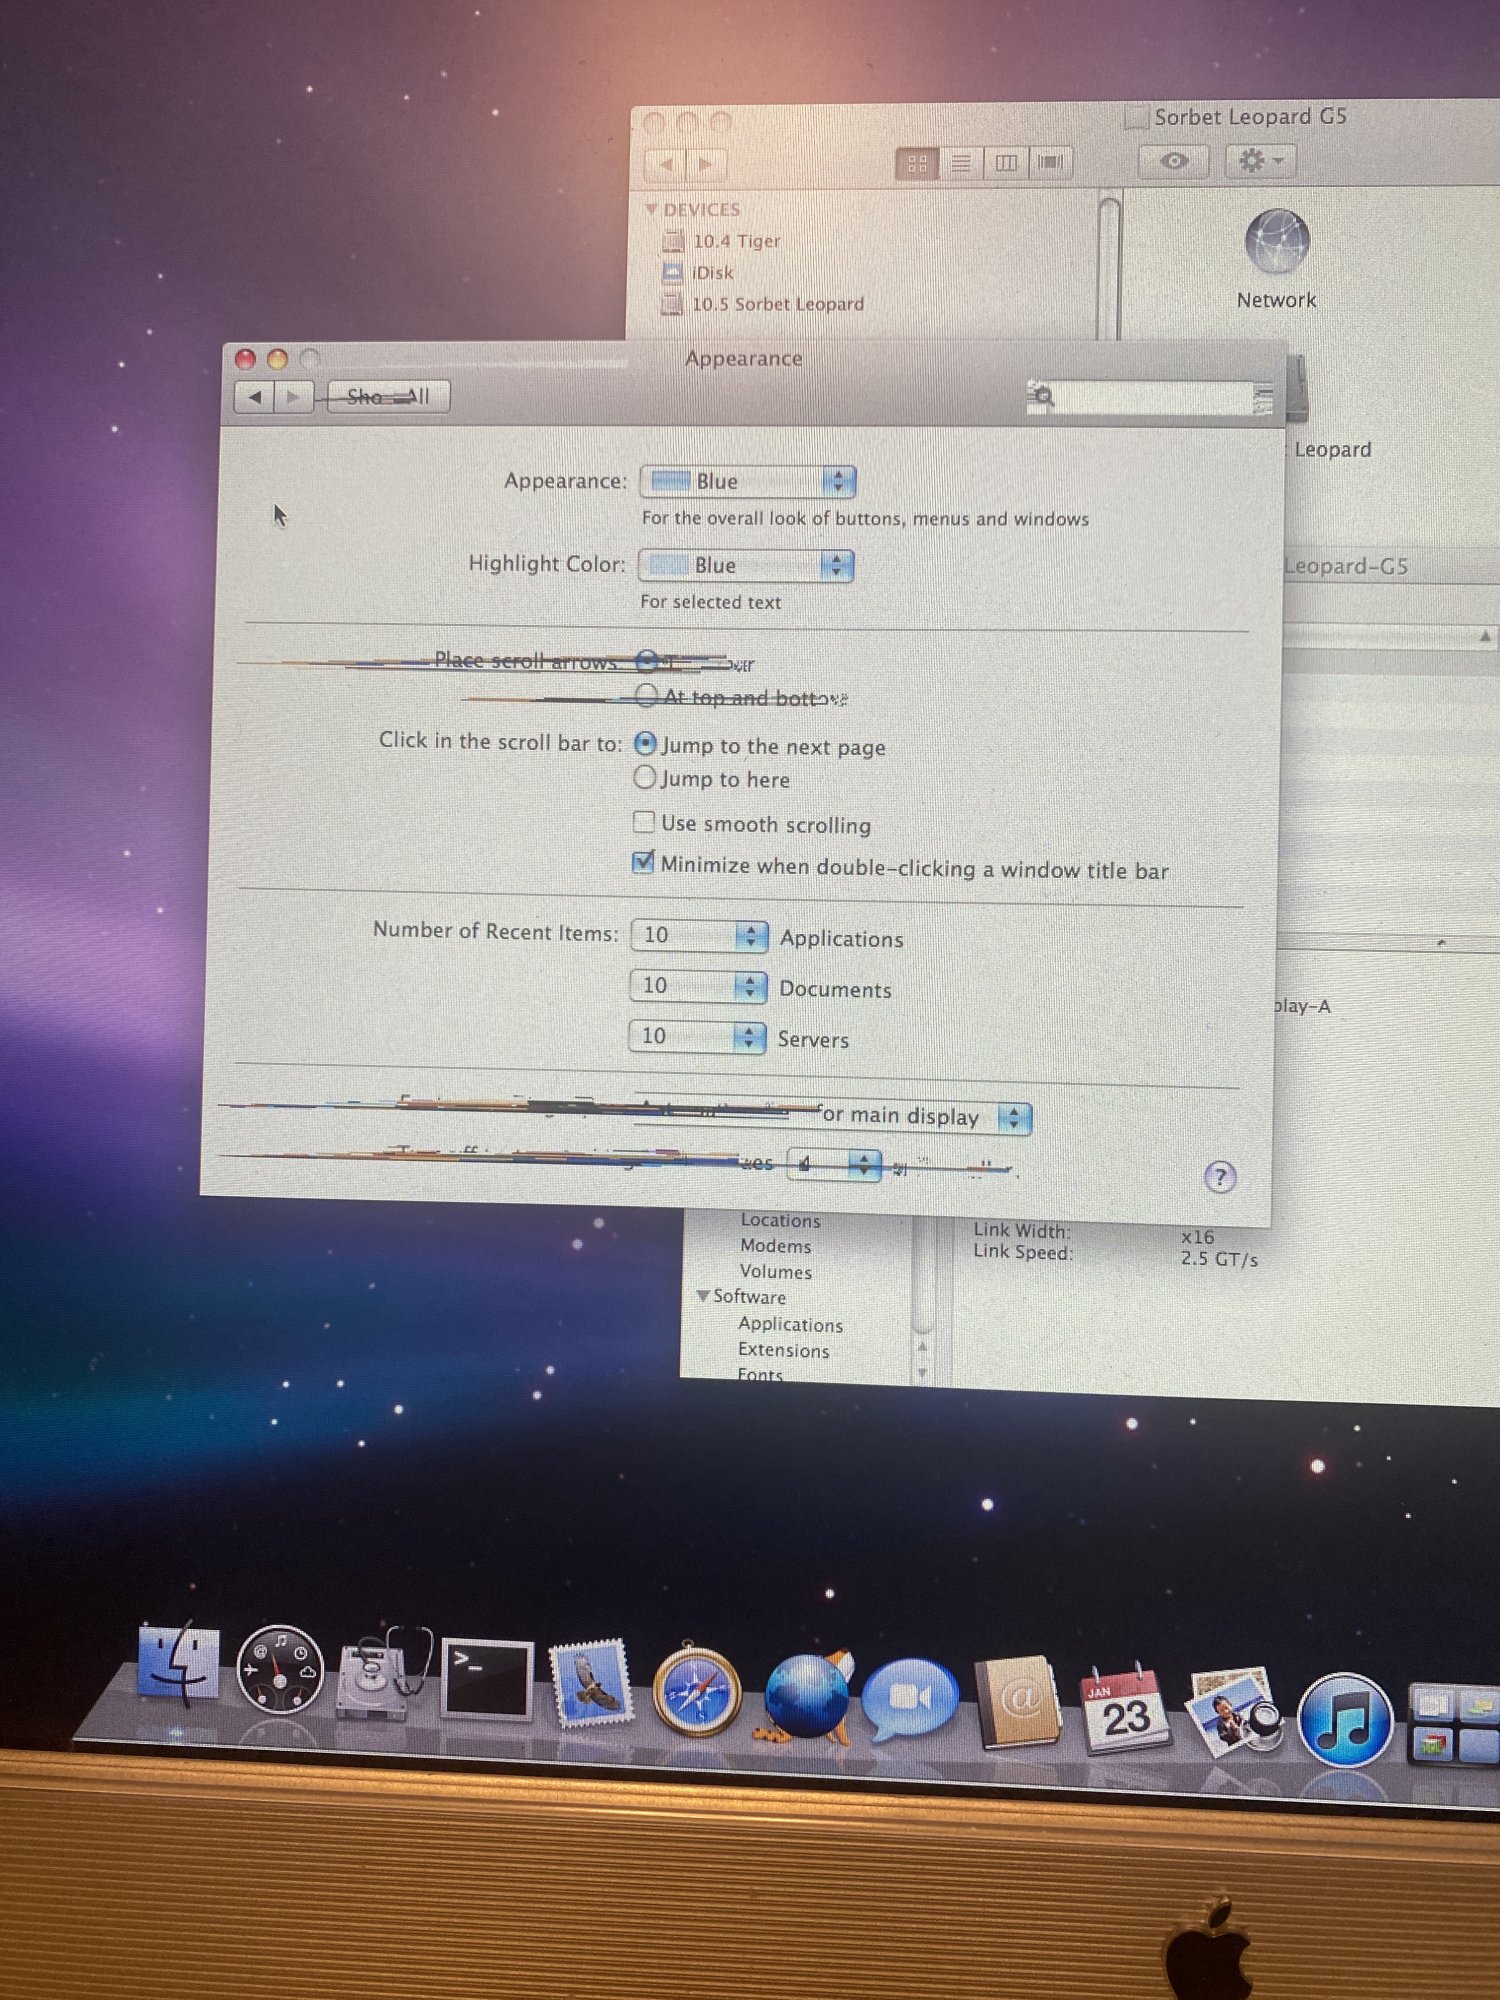The image size is (1500, 2000).
Task: Select 10.5 Sorbet Leopard volume
Action: [x=778, y=303]
